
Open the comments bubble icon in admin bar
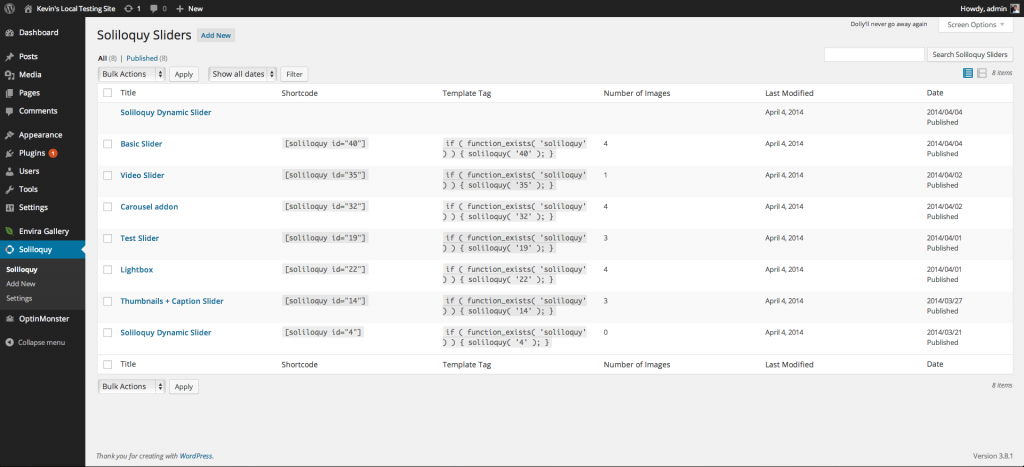(154, 8)
